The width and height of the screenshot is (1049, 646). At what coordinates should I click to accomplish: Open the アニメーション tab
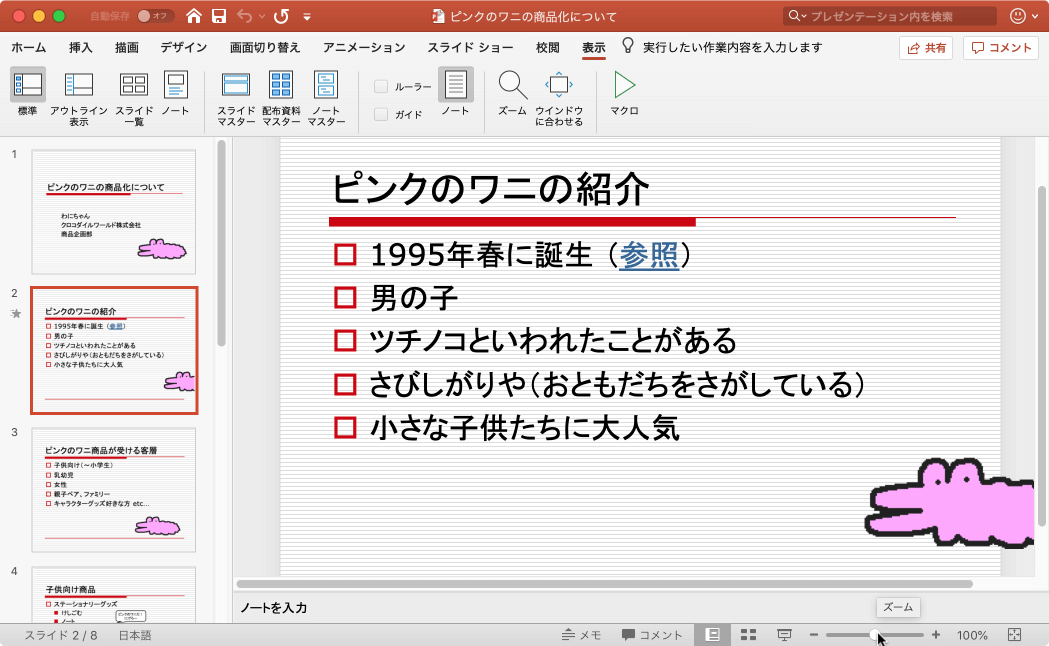tap(364, 47)
